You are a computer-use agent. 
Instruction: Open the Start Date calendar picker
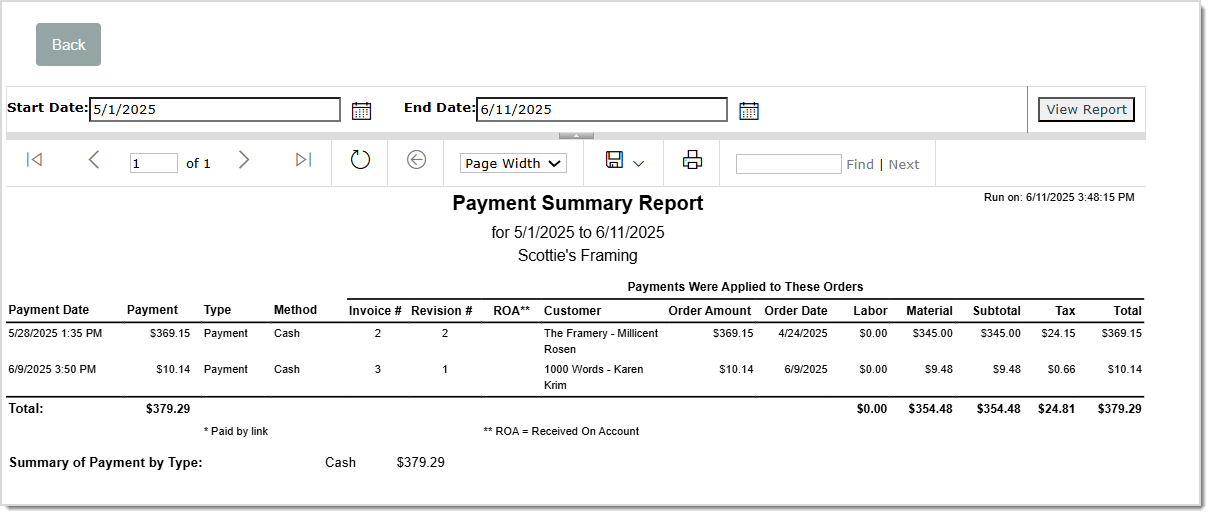coord(361,111)
